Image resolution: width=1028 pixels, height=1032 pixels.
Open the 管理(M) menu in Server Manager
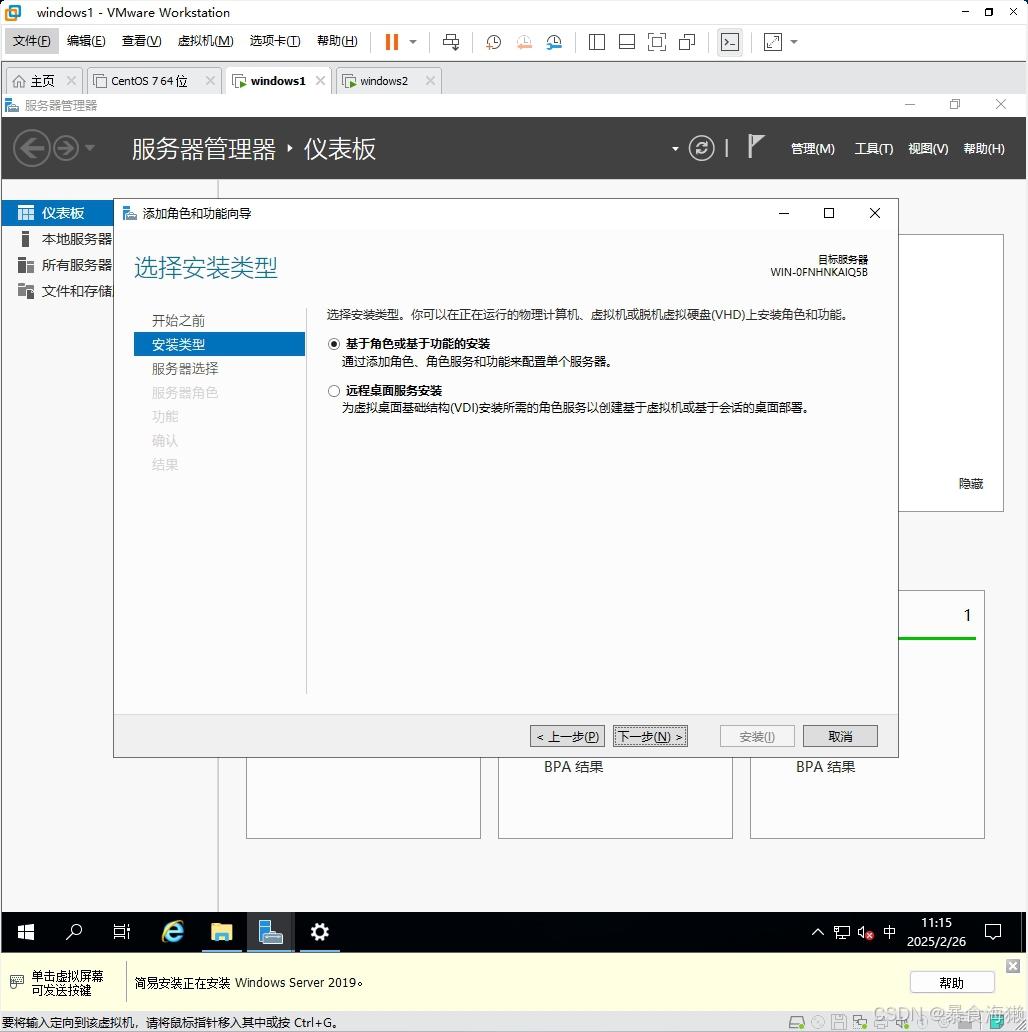pyautogui.click(x=813, y=149)
